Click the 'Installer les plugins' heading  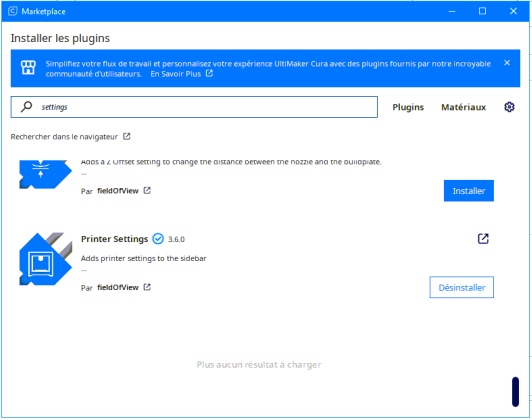60,38
